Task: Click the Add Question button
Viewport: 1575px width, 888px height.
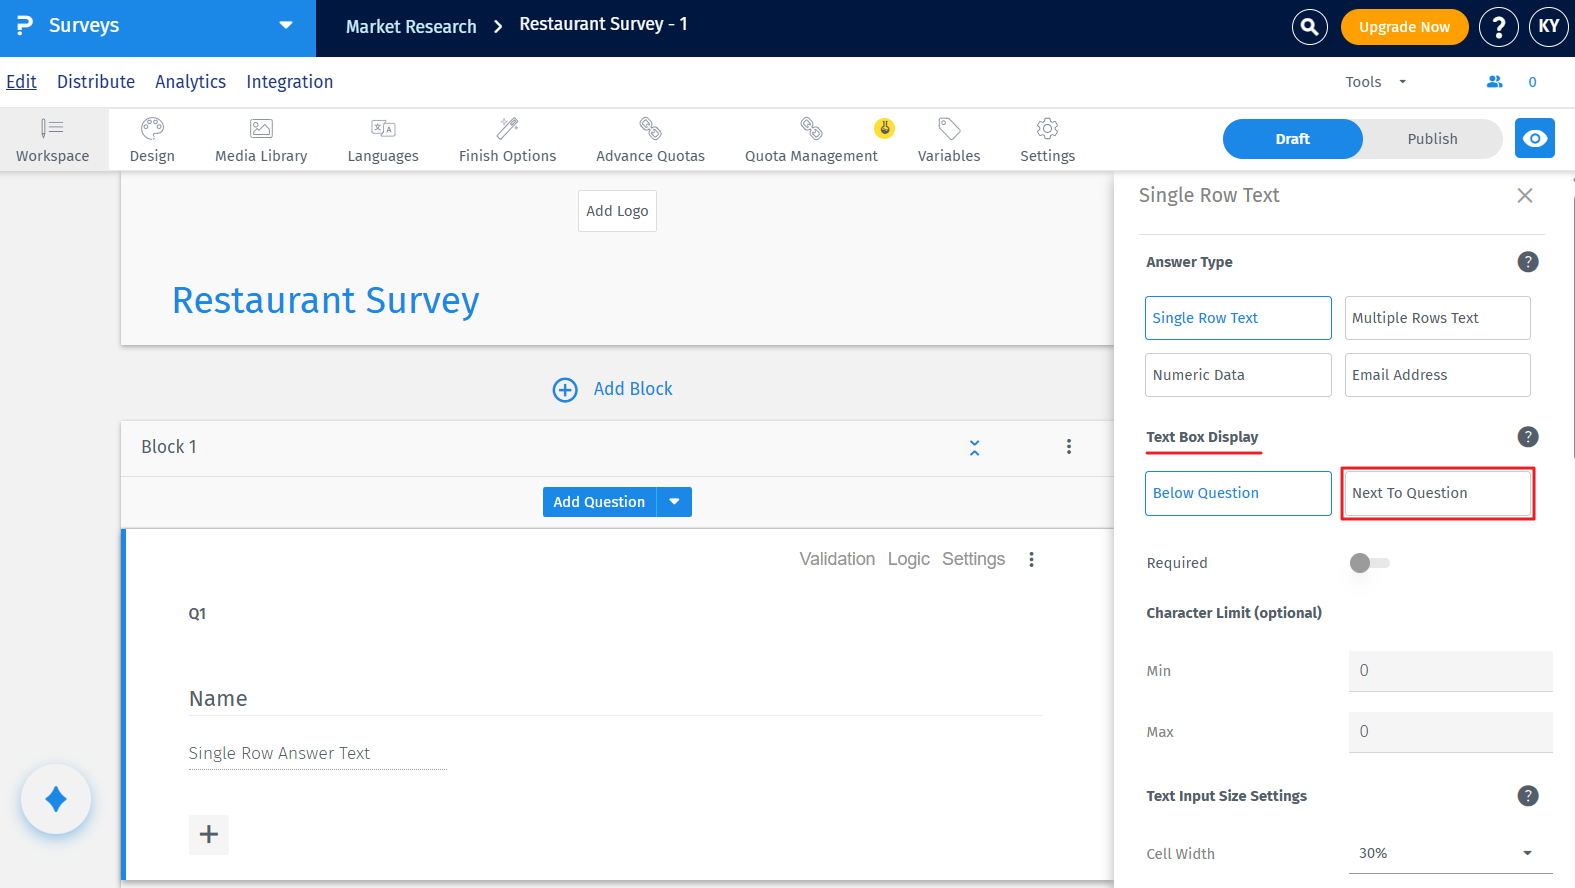Action: pyautogui.click(x=599, y=502)
